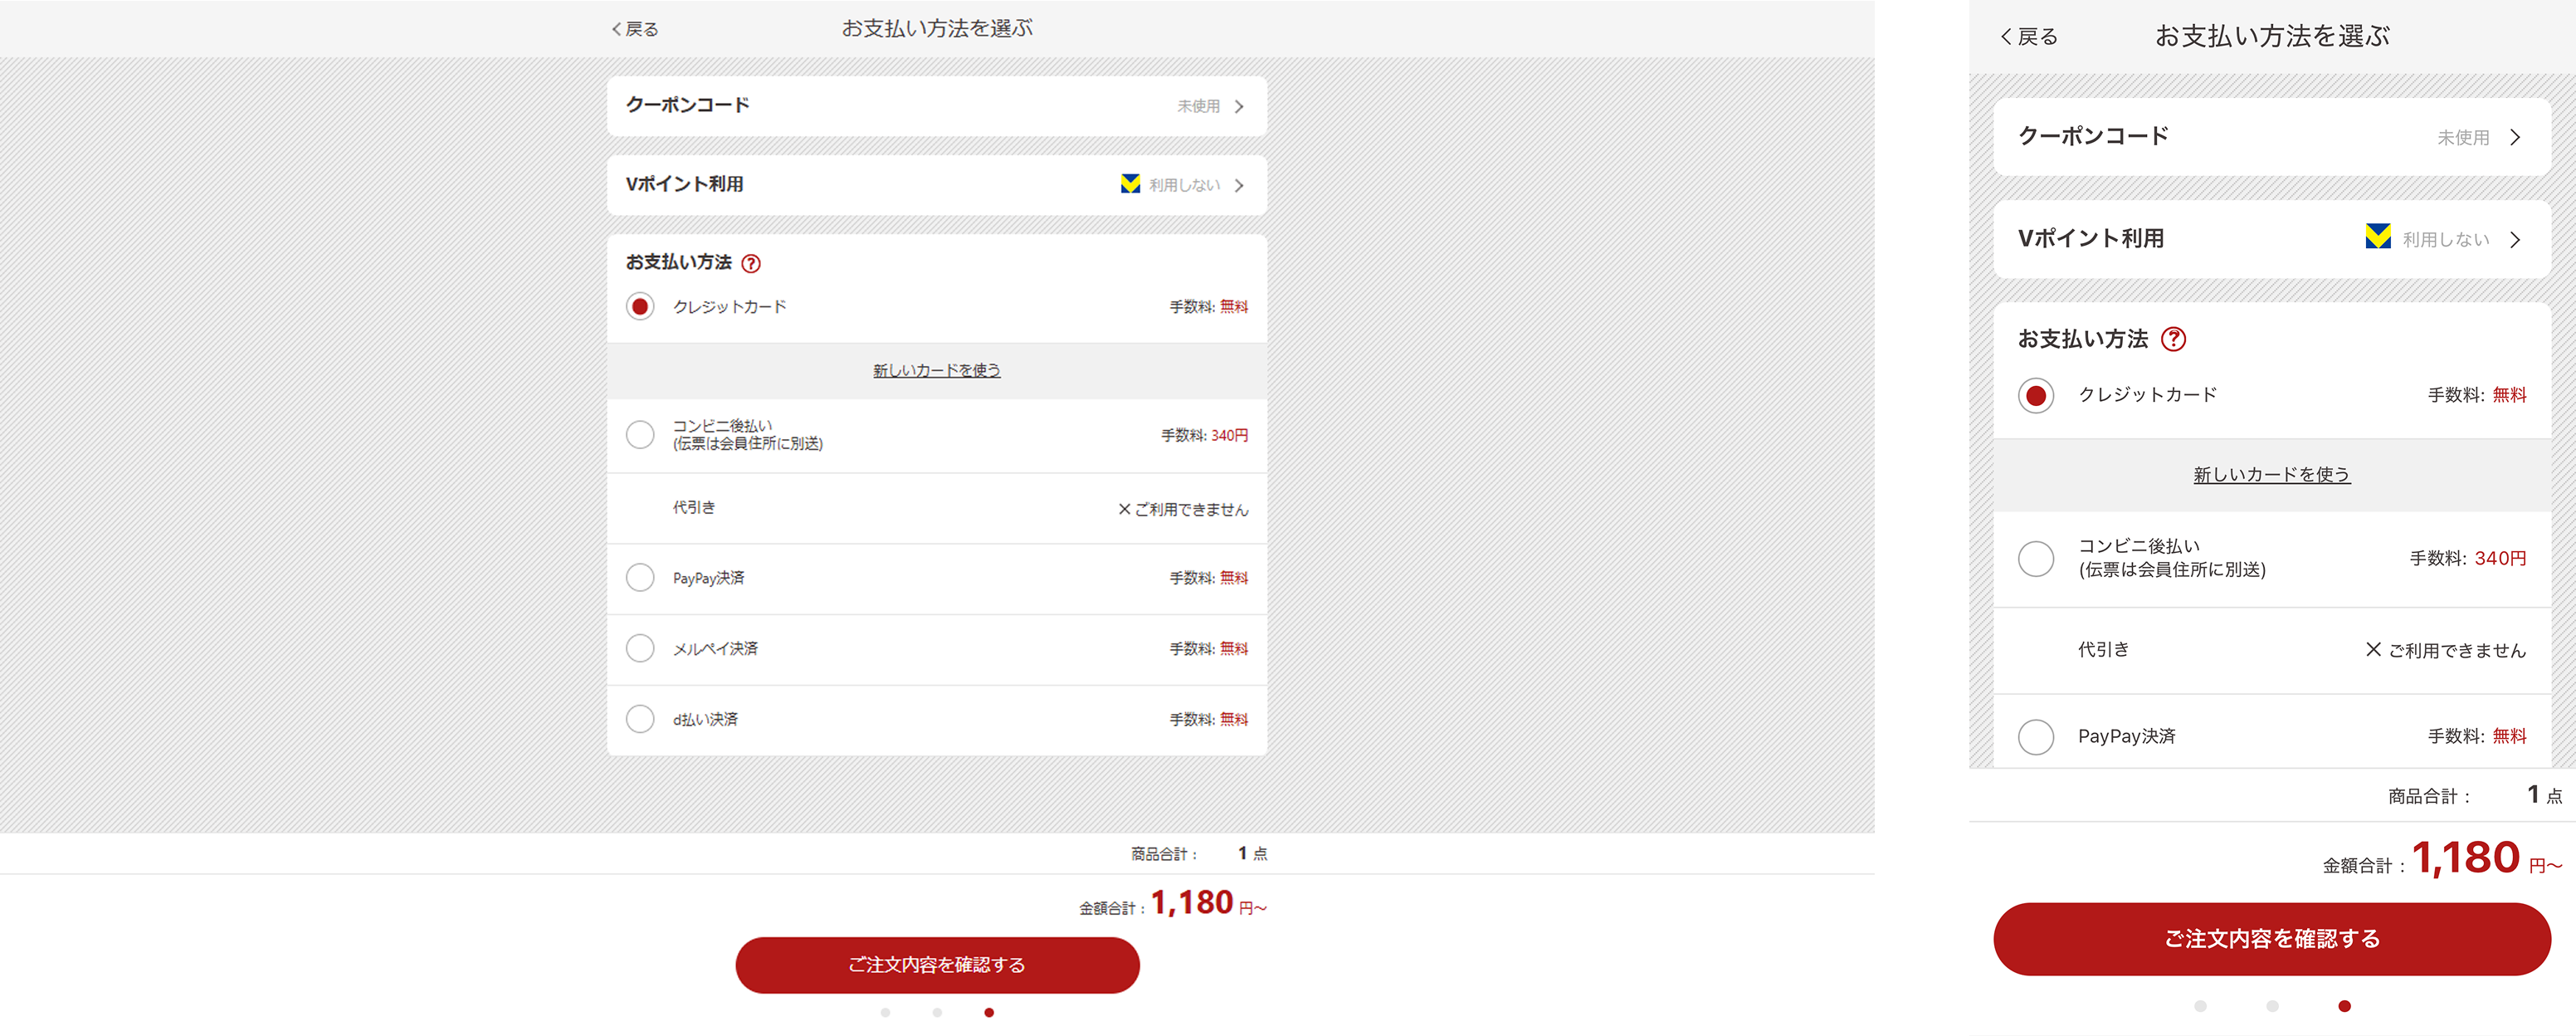Image resolution: width=2576 pixels, height=1036 pixels.
Task: Click the 1,180 total amount in the mobile view
Action: tap(2465, 858)
